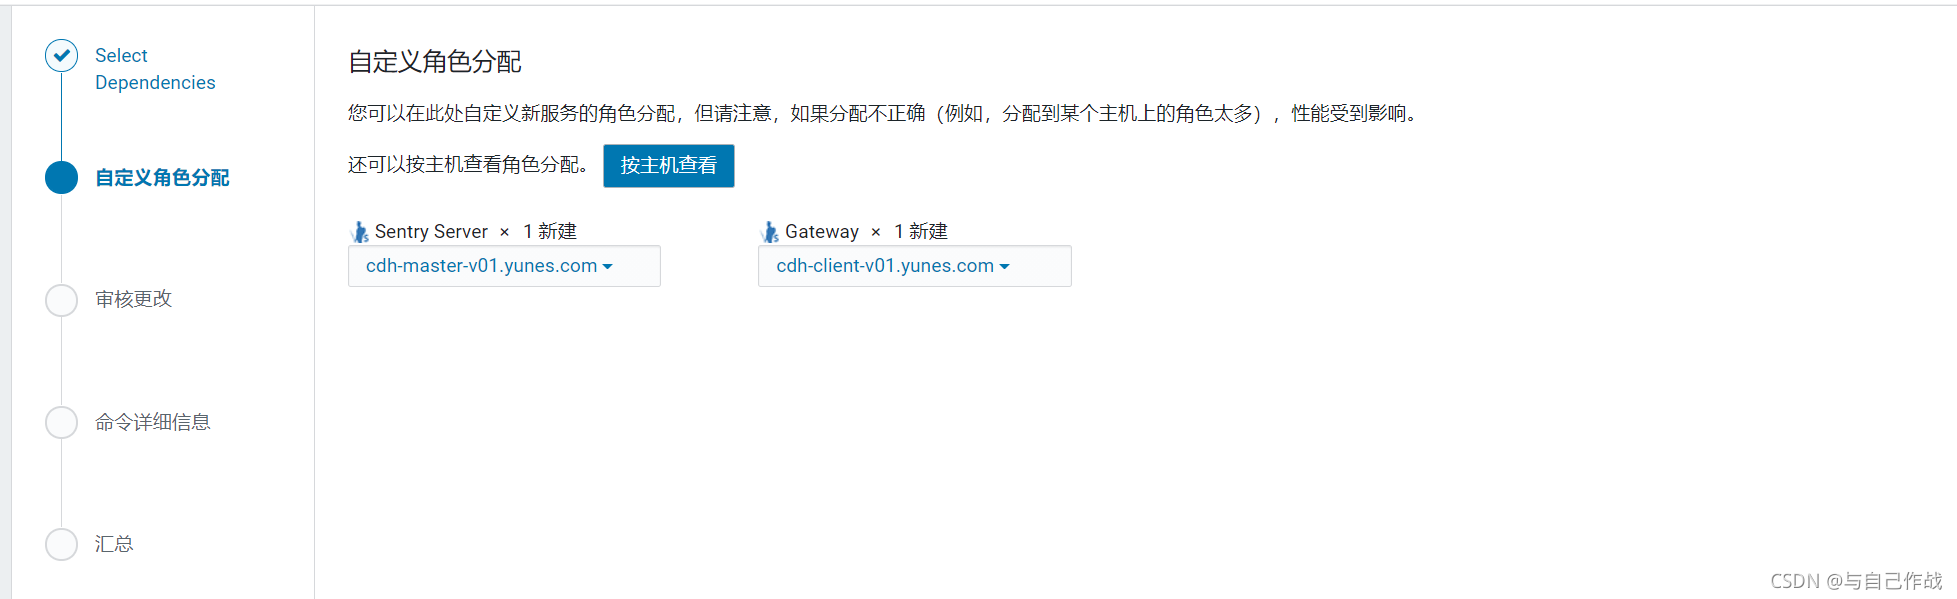Click the 自定义角色分配 page heading
Image resolution: width=1957 pixels, height=599 pixels.
coord(435,62)
